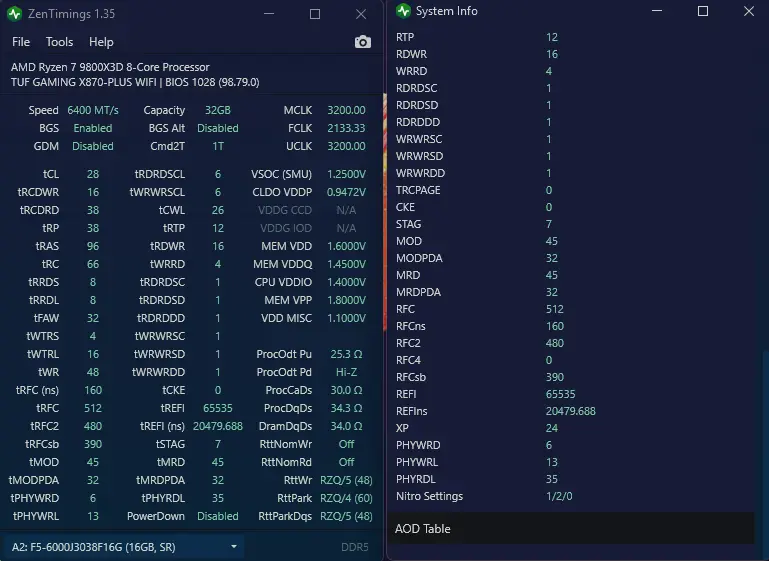Viewport: 769px width, 561px height.
Task: Click the ZenTimings app logo icon
Action: coord(15,14)
